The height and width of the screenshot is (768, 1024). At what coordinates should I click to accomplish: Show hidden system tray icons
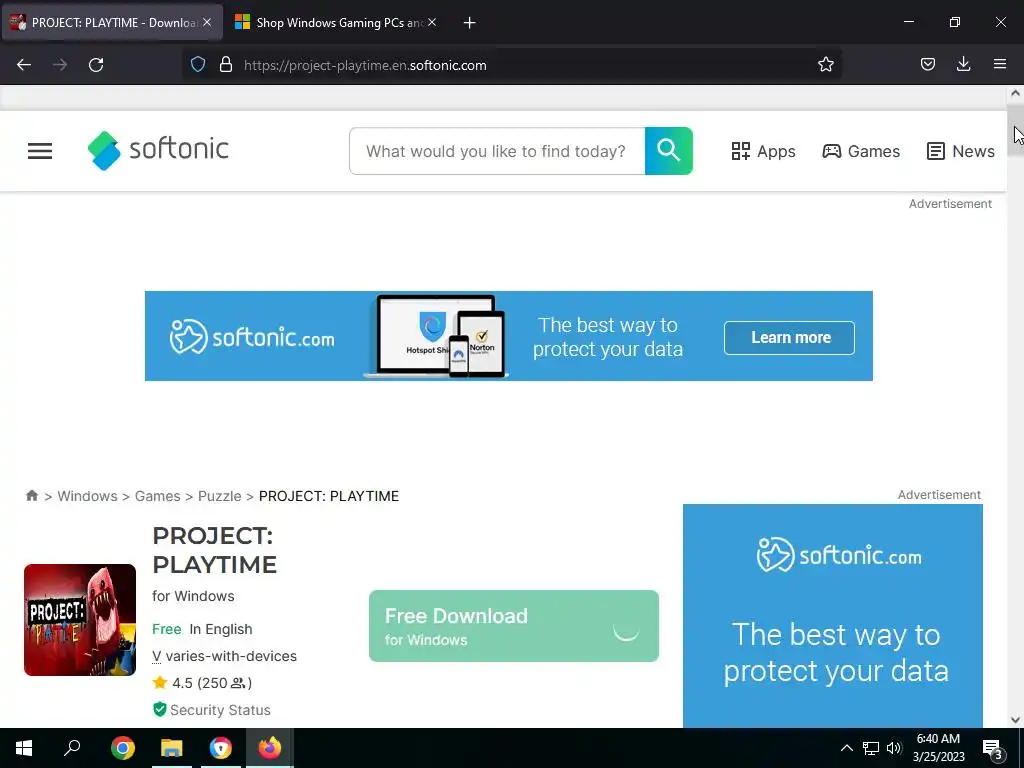[x=846, y=748]
